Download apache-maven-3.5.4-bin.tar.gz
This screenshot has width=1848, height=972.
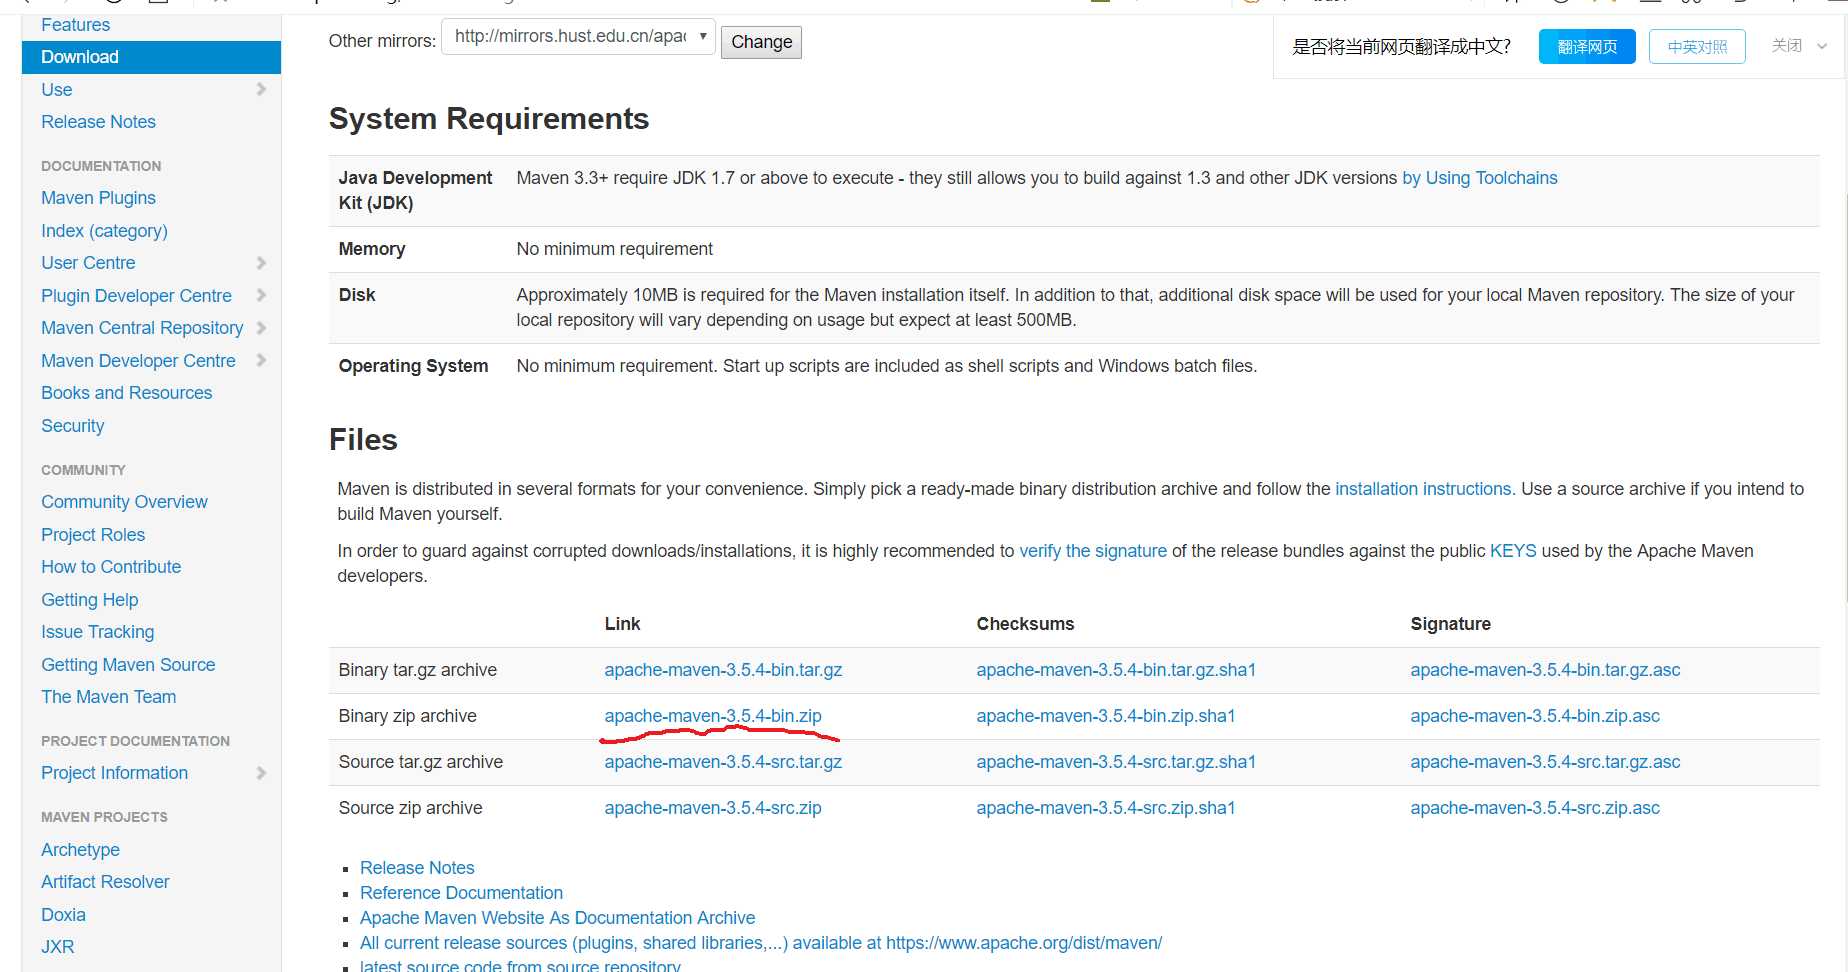pyautogui.click(x=723, y=670)
